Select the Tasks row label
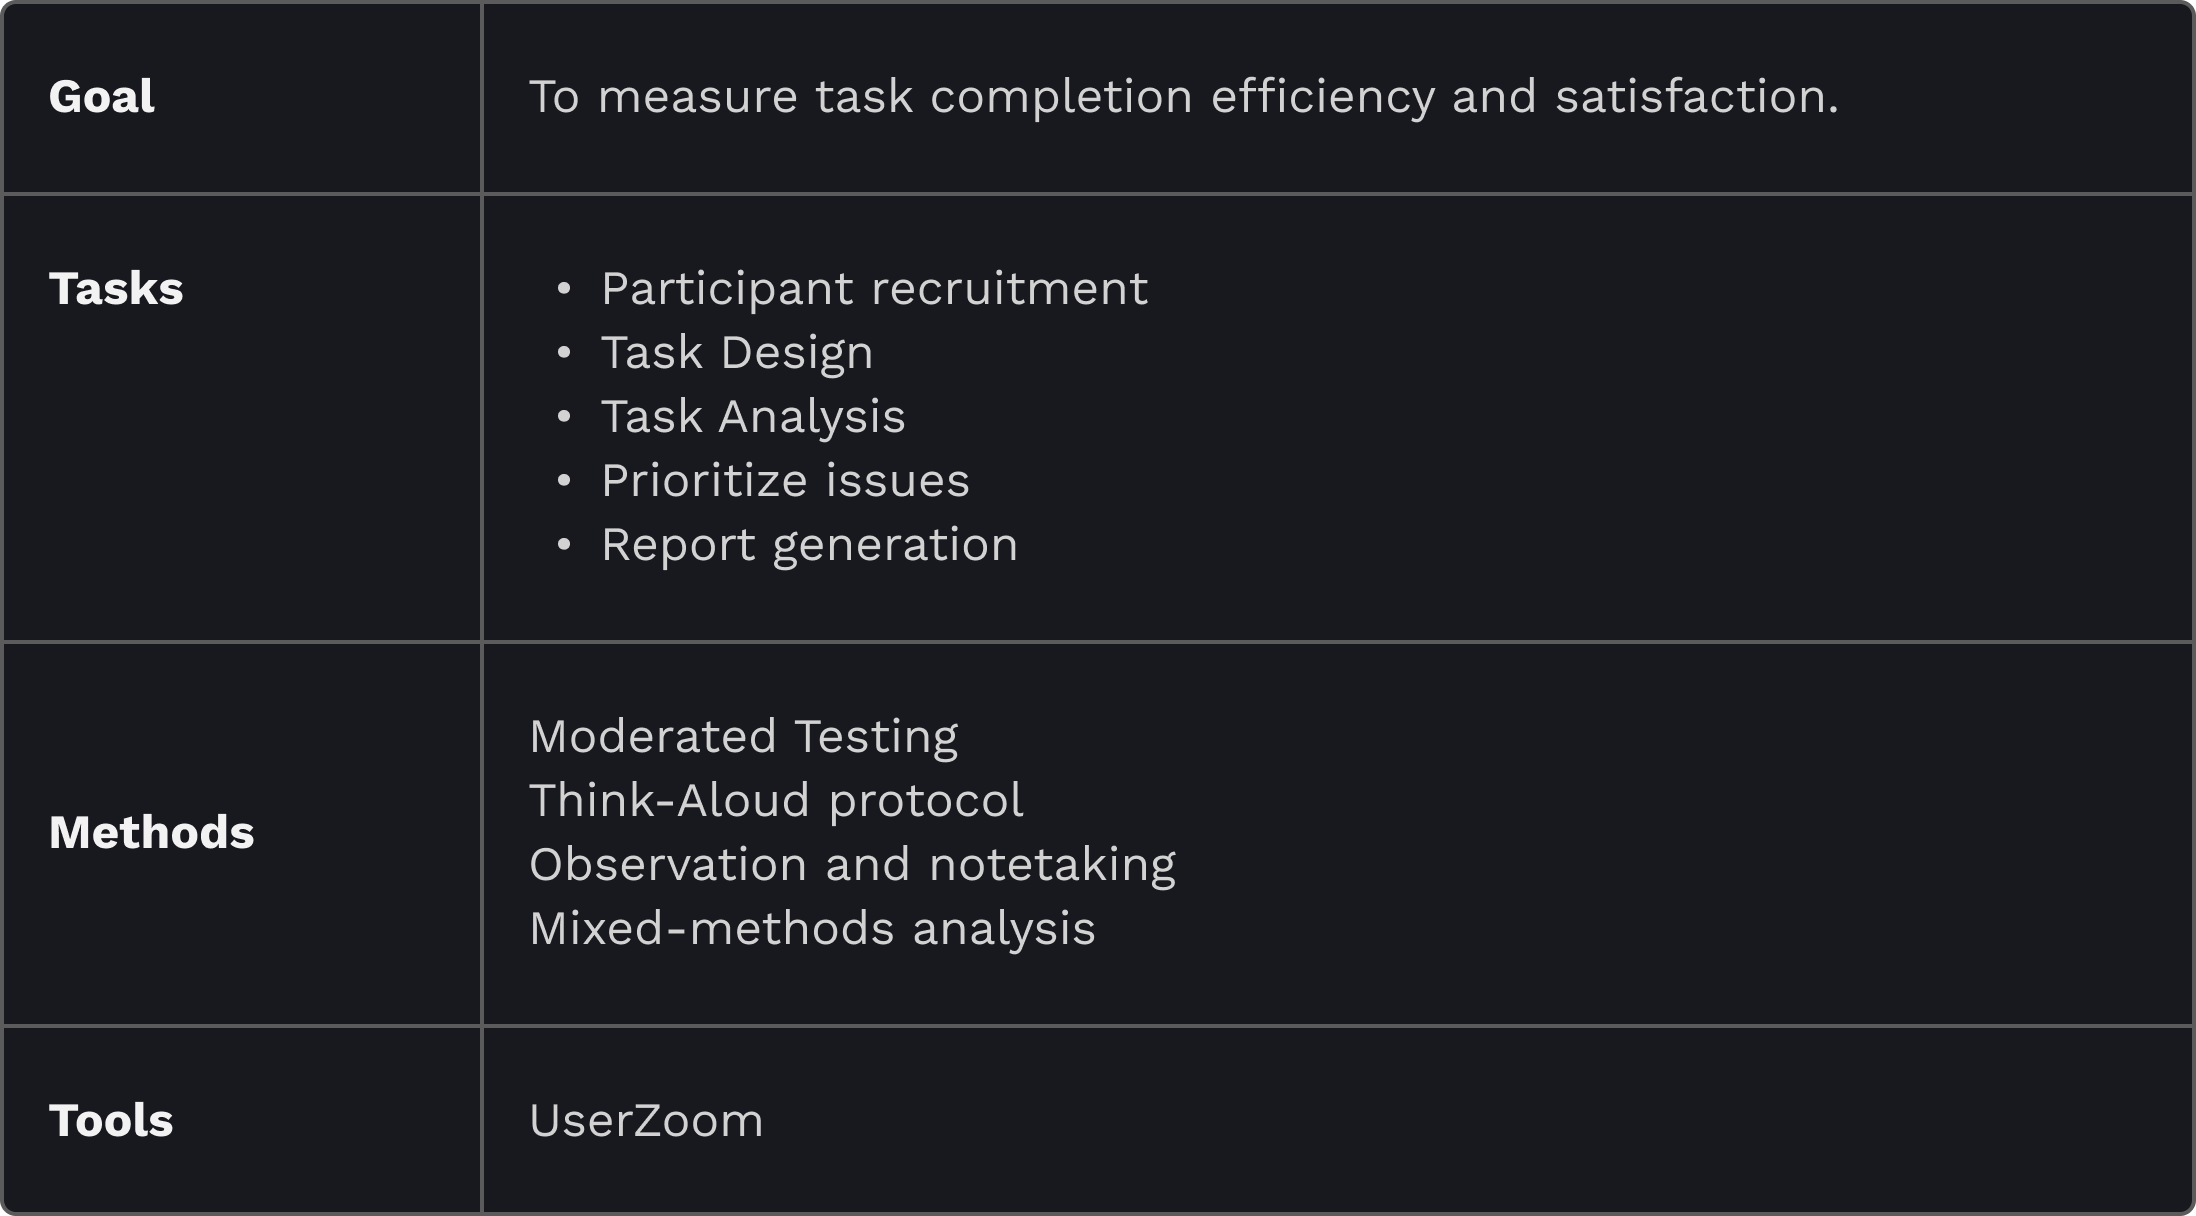This screenshot has width=2196, height=1216. [116, 289]
